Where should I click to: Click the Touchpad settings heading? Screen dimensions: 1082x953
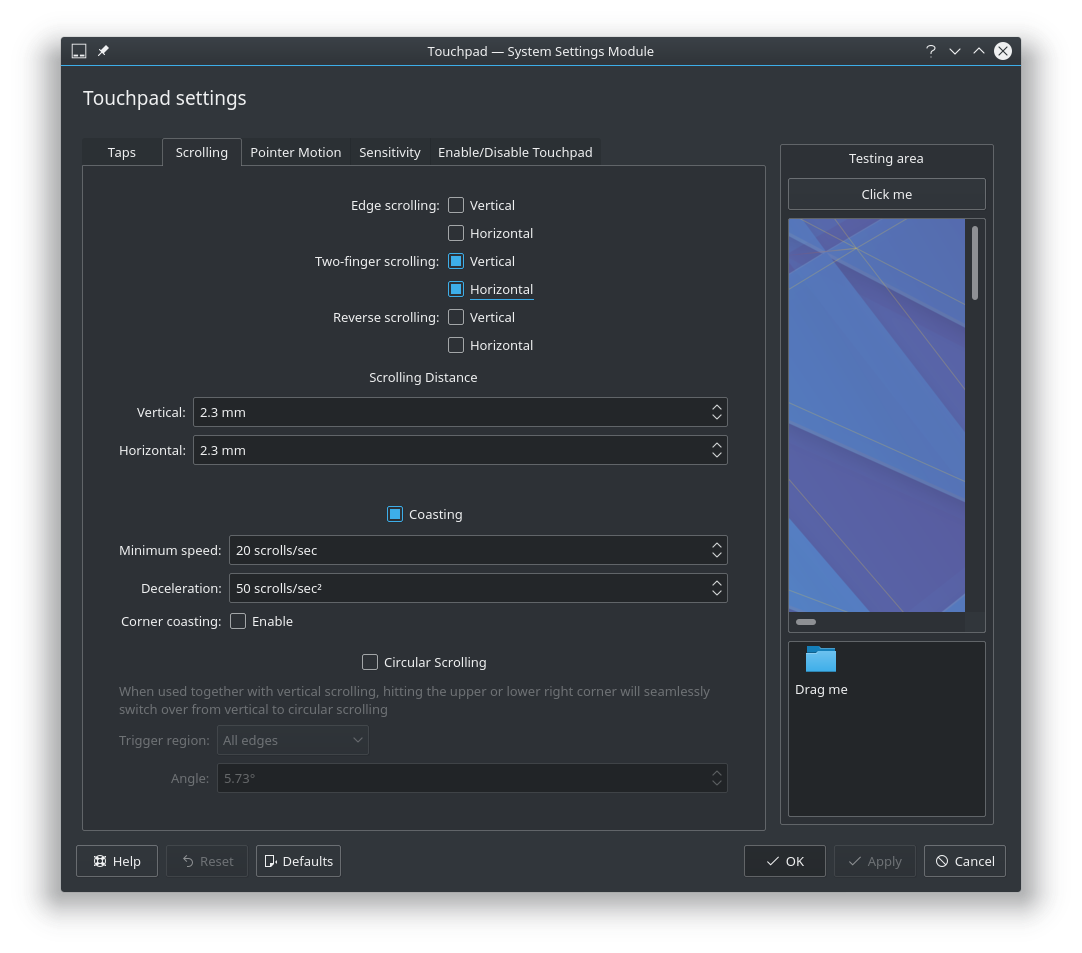(164, 98)
